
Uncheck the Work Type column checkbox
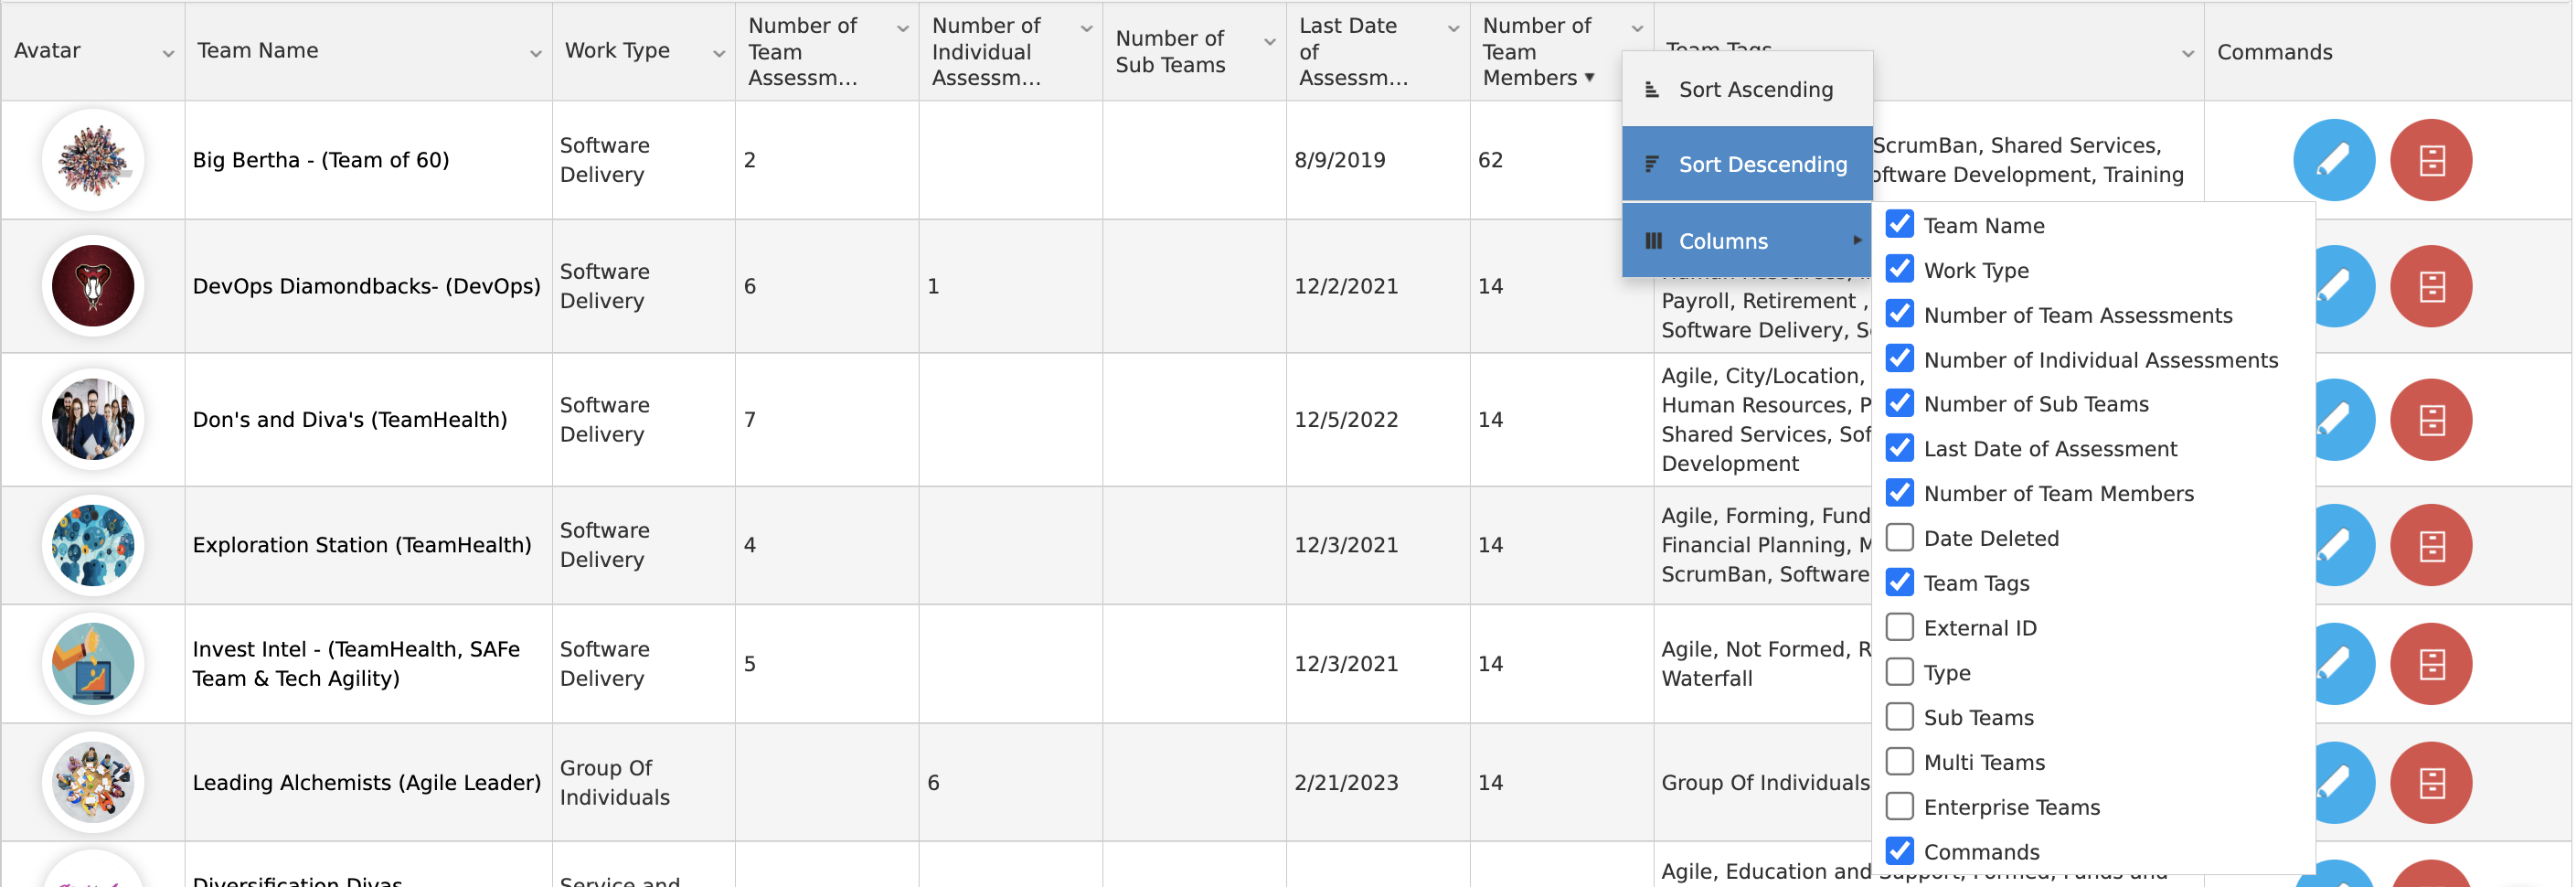click(1899, 269)
